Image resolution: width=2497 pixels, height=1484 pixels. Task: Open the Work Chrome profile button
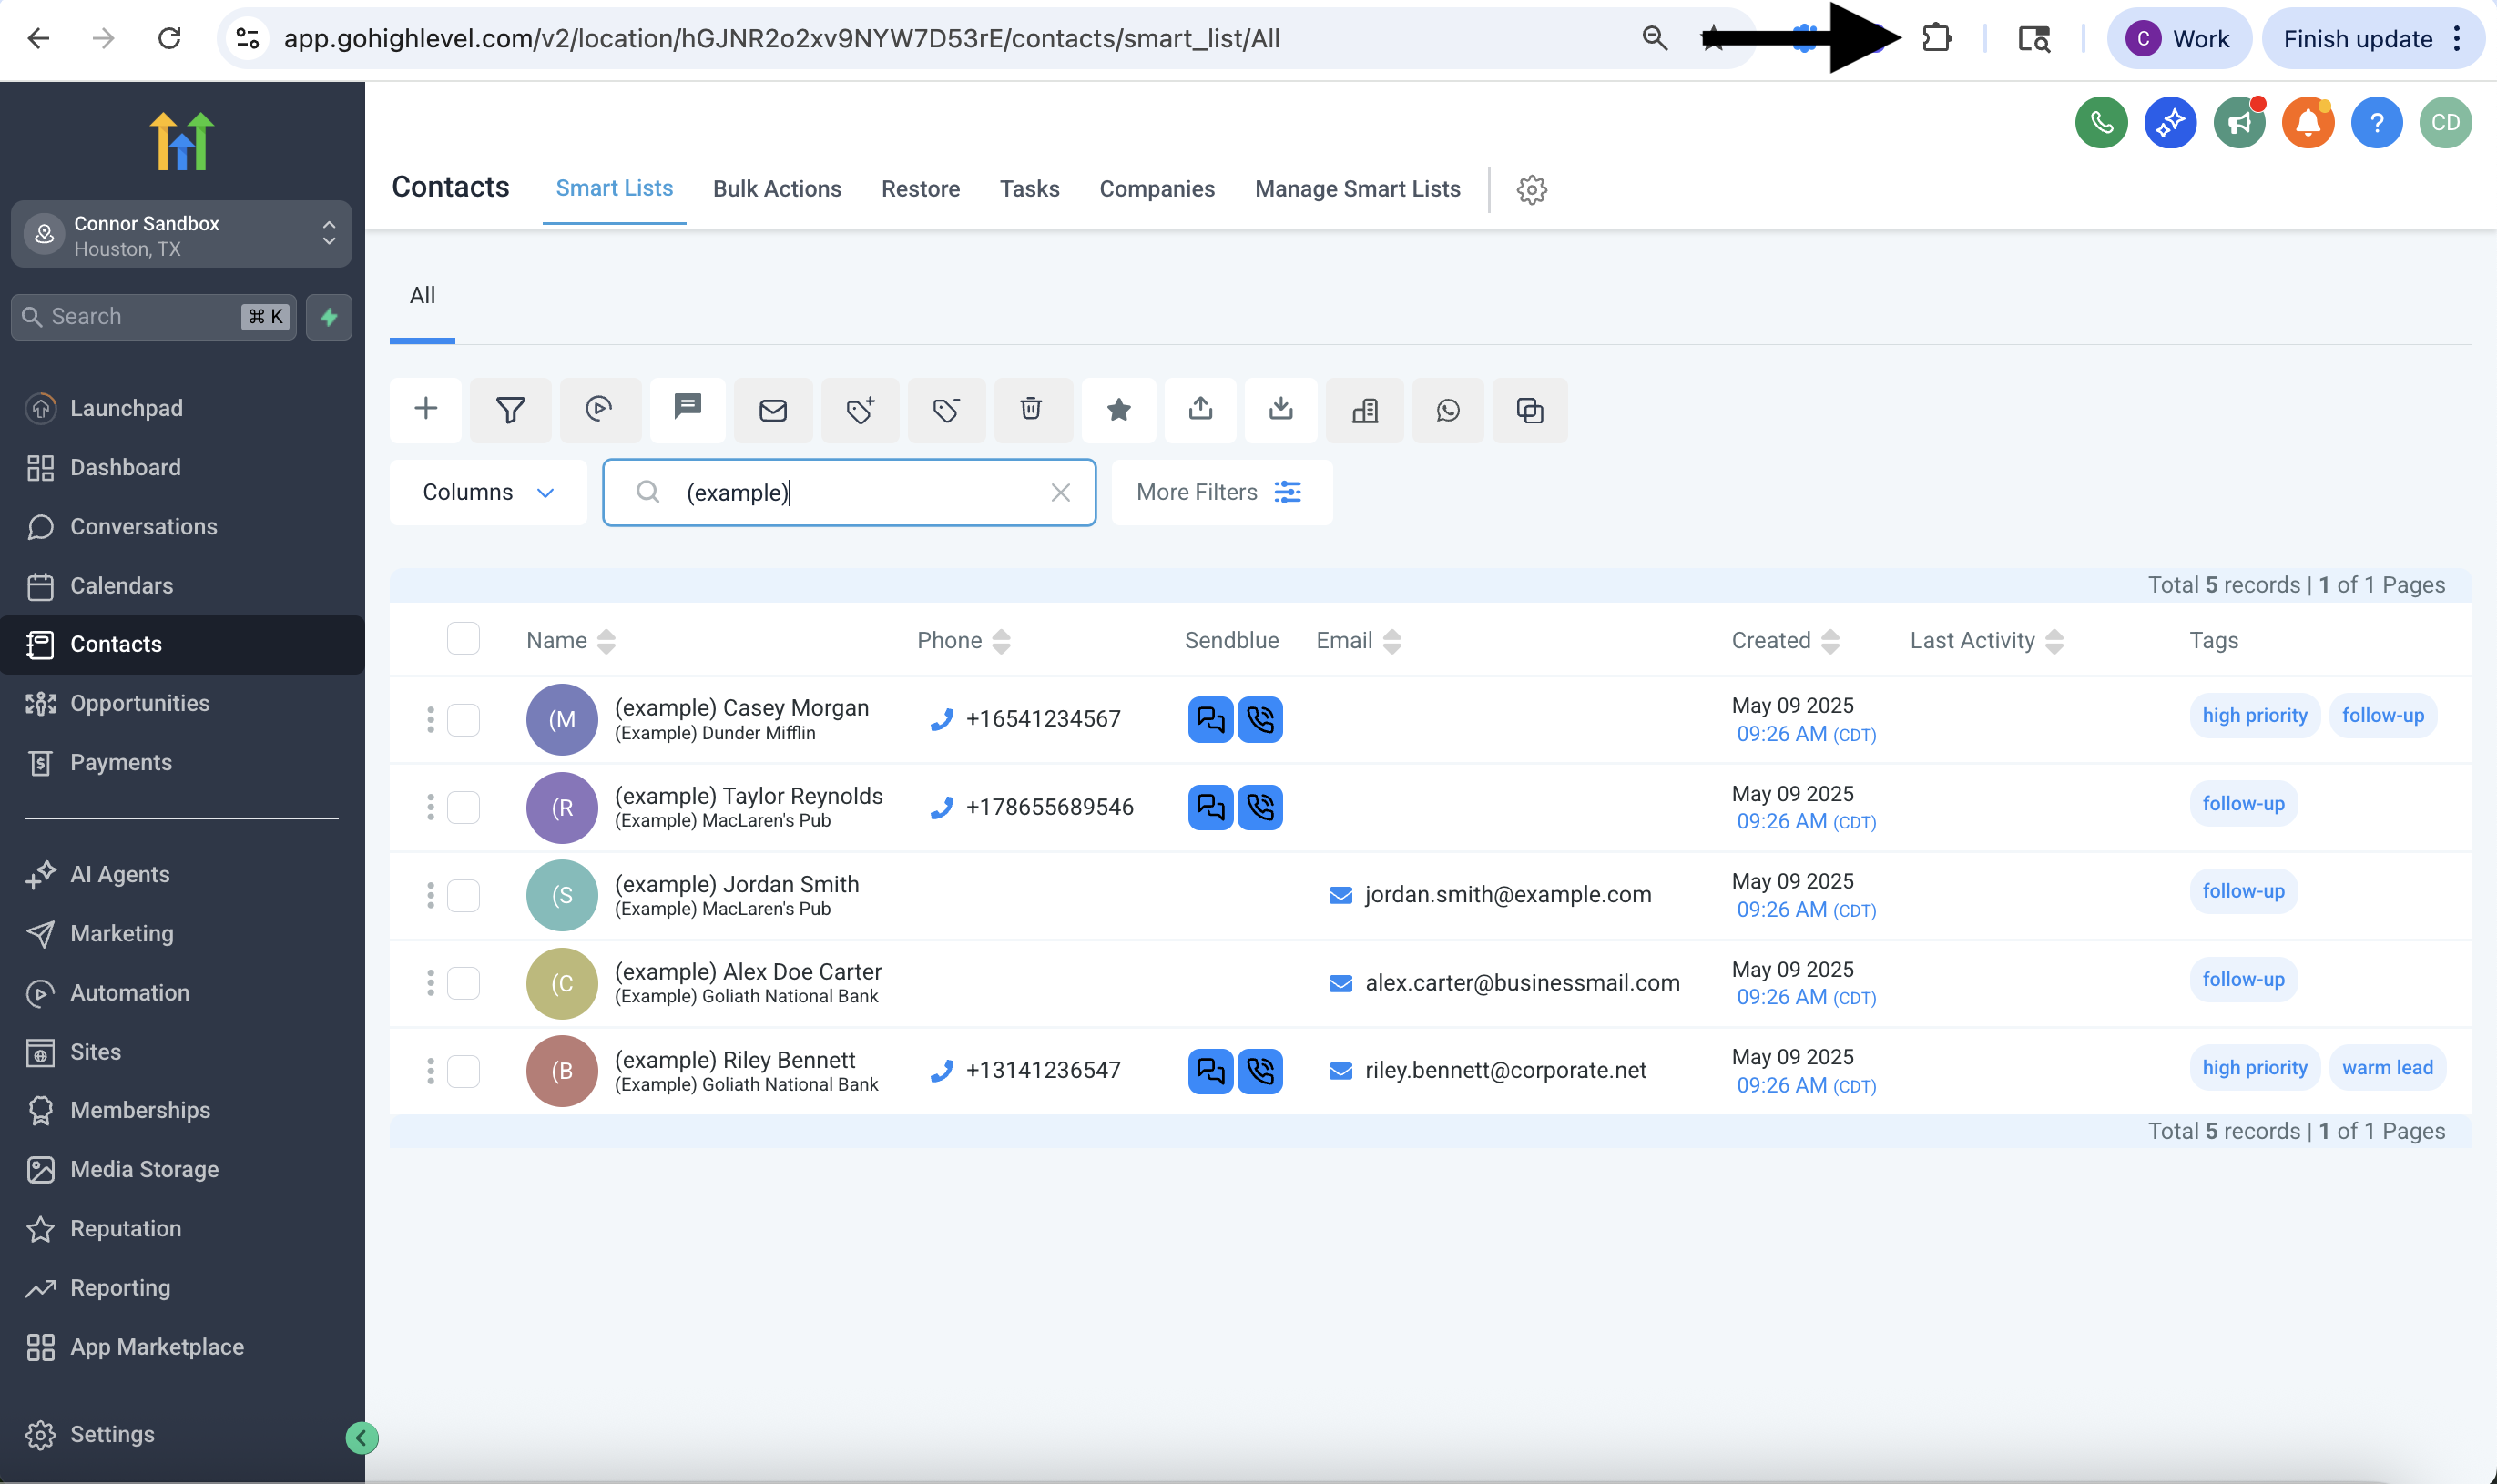point(2178,39)
